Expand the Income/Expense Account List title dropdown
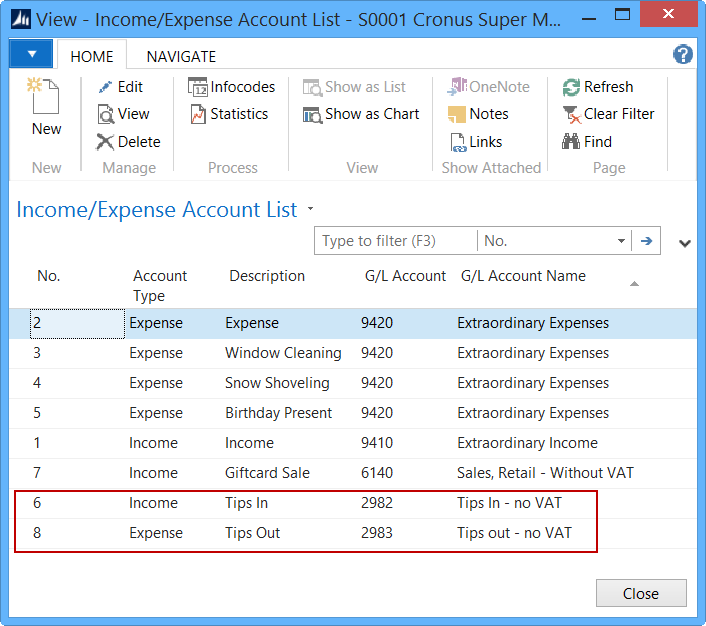The image size is (706, 626). (310, 209)
